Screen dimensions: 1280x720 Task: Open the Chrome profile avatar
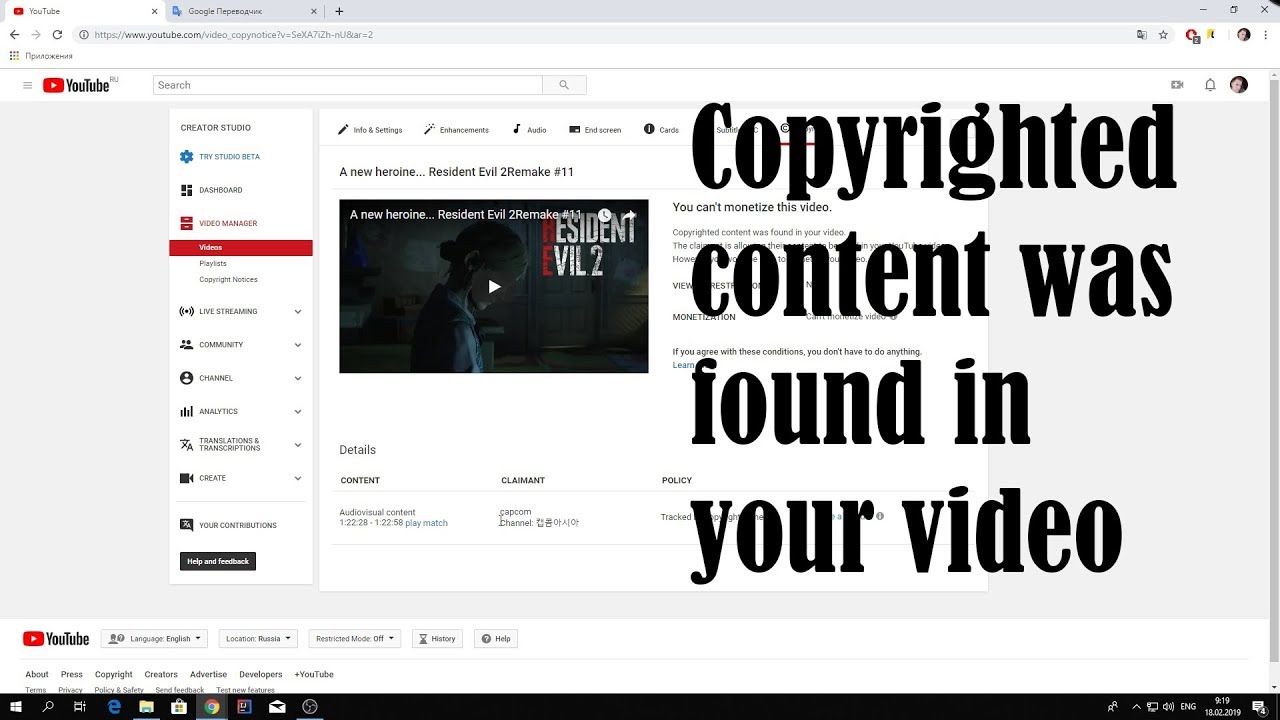pos(1243,35)
